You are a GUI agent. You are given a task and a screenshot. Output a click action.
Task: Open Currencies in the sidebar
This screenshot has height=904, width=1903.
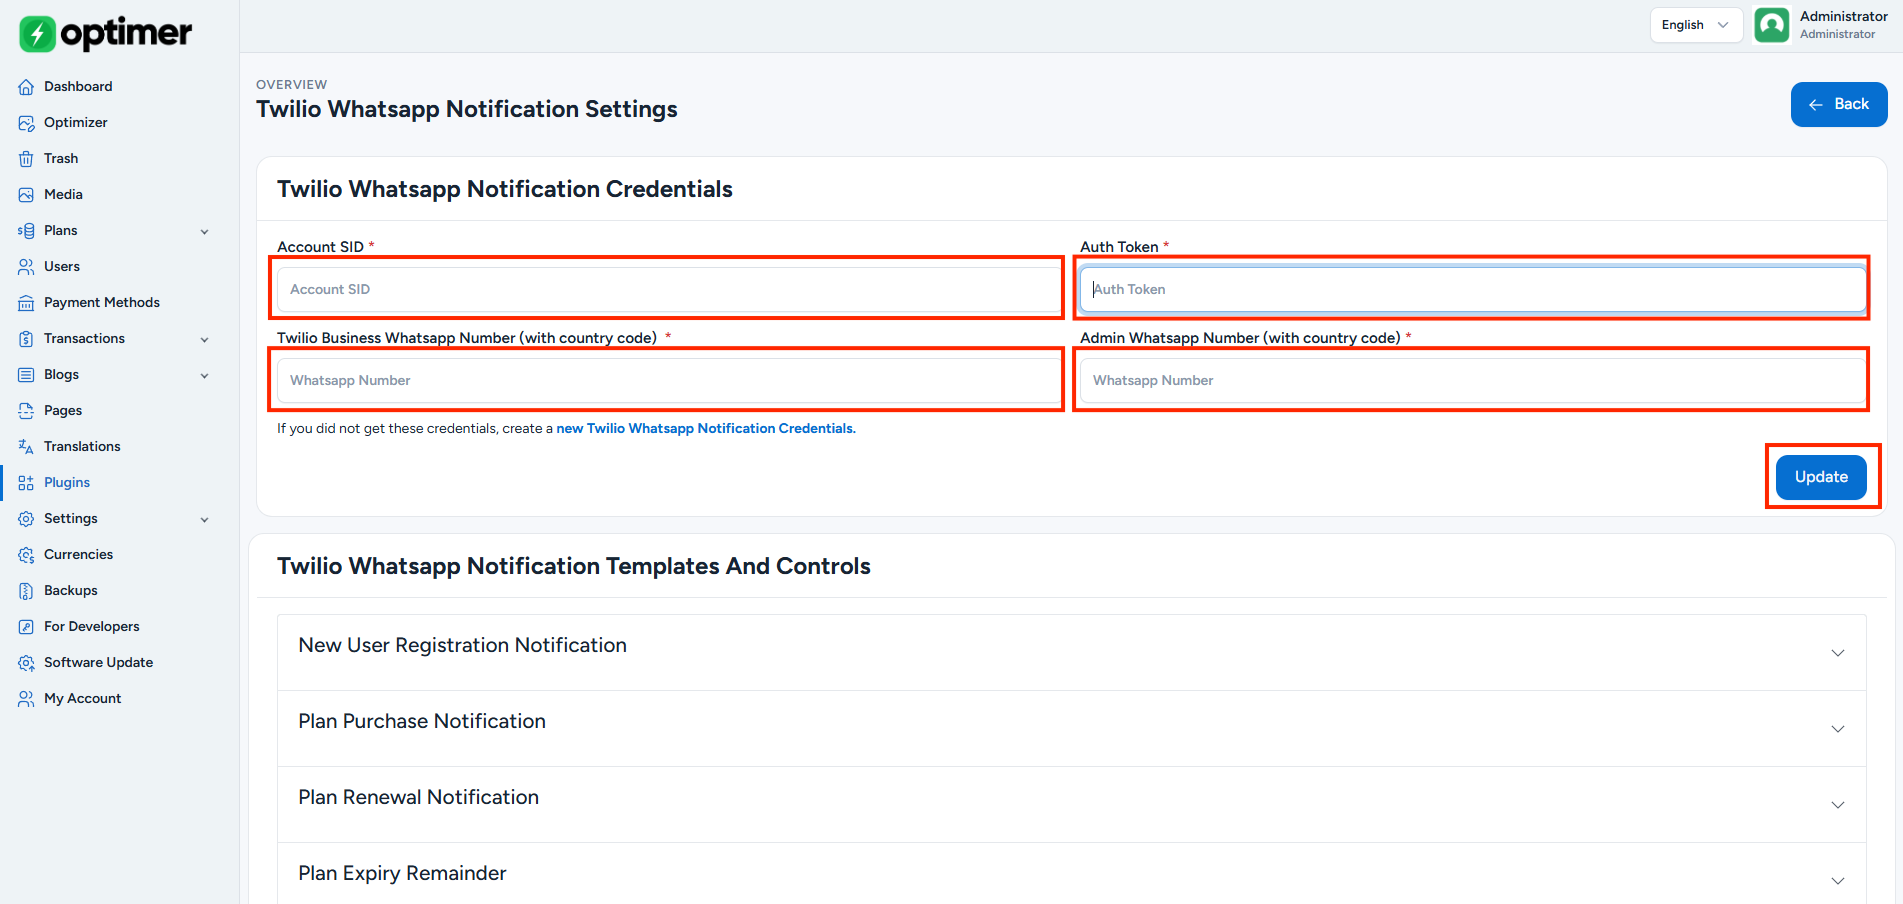(78, 555)
